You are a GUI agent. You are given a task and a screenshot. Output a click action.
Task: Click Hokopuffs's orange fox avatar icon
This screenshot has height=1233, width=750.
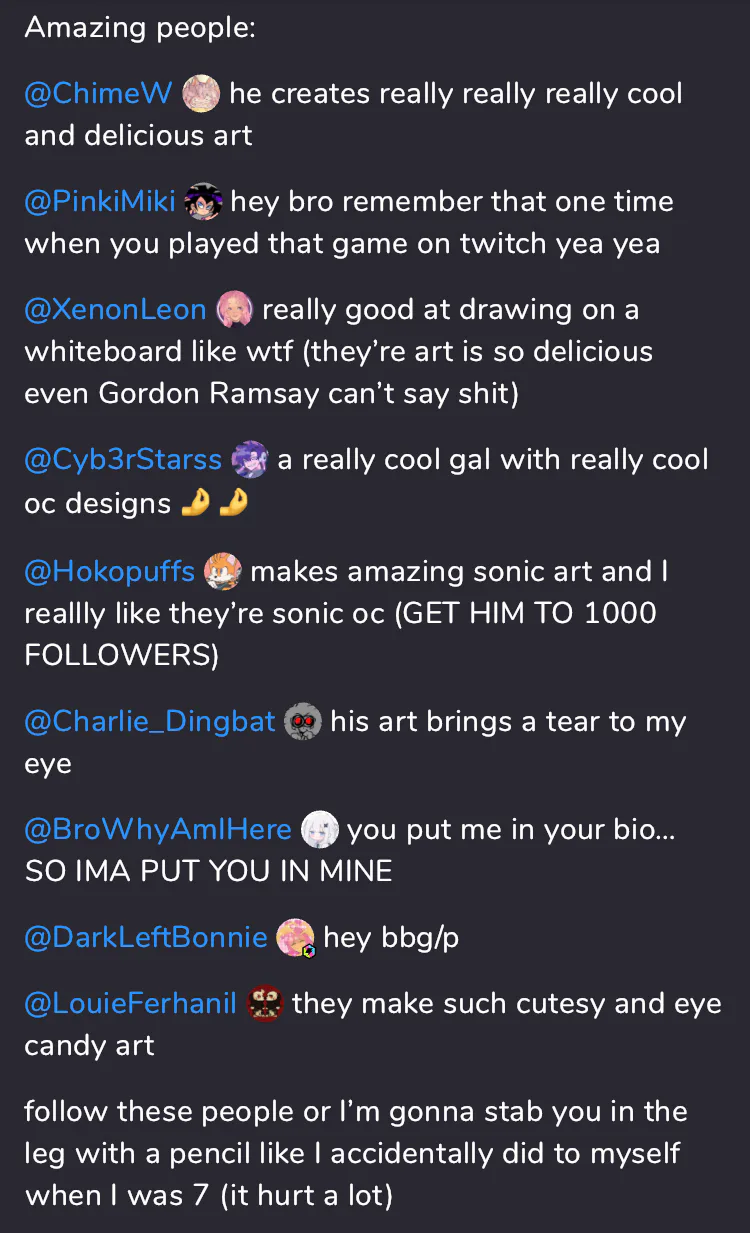tap(222, 572)
